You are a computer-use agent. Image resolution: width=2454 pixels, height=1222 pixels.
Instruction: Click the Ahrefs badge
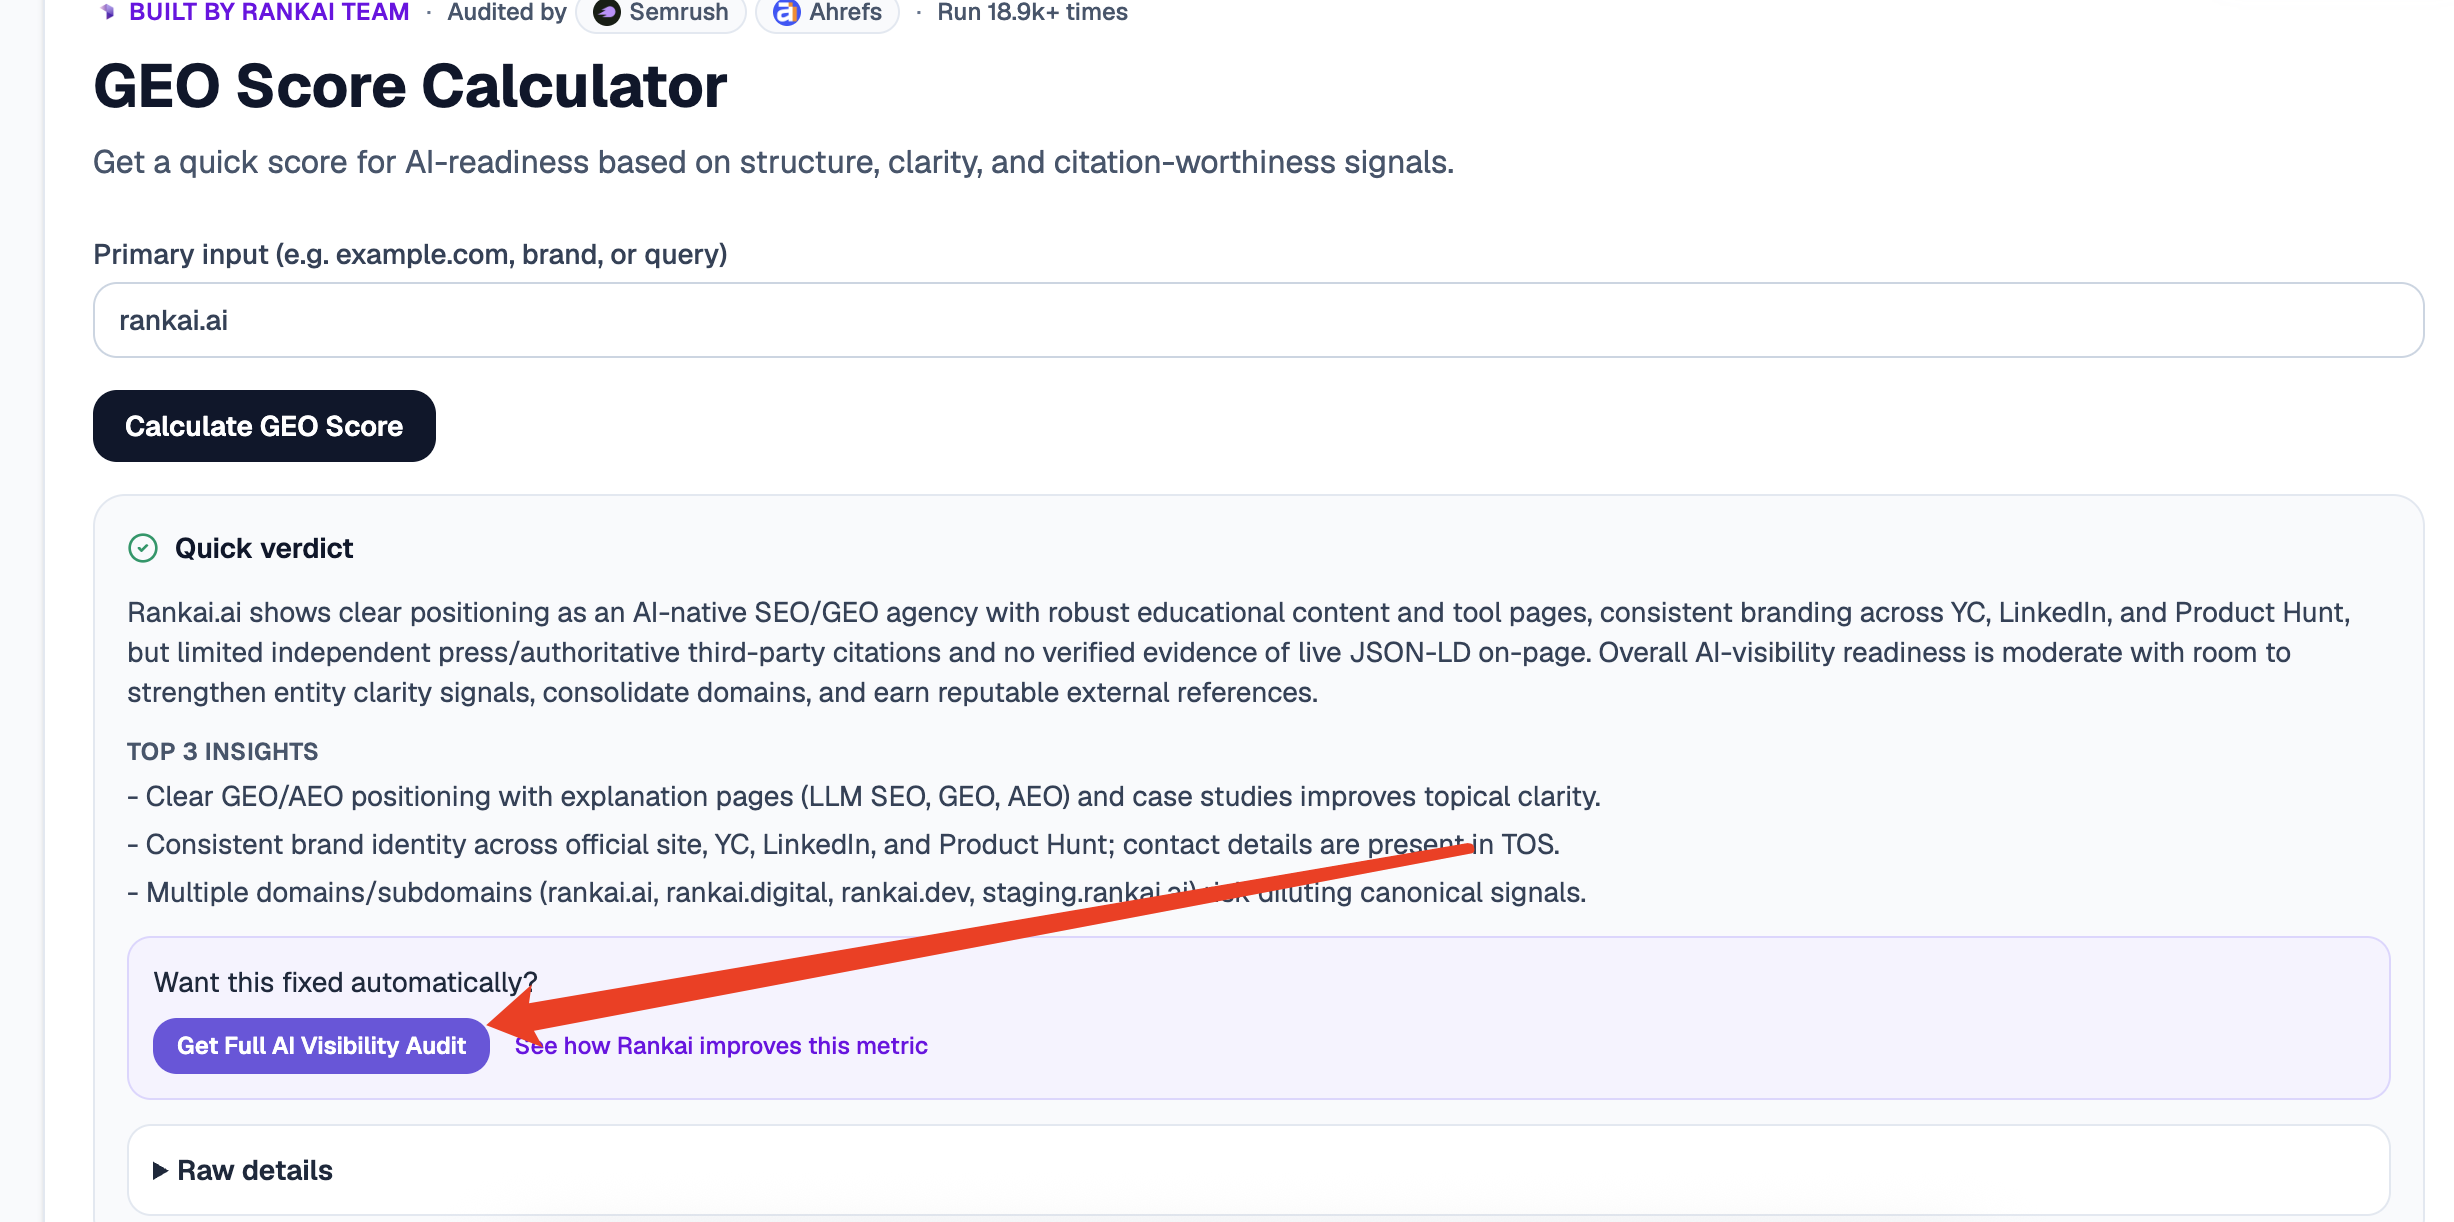(x=827, y=13)
